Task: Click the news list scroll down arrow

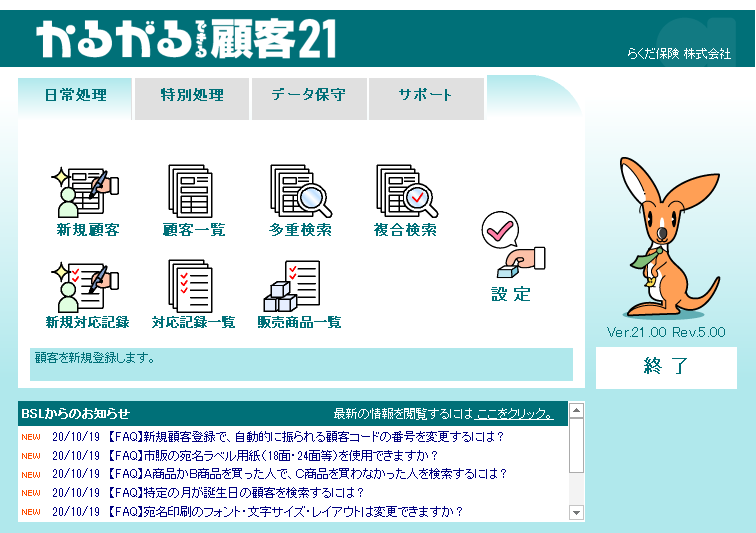Action: [x=576, y=512]
